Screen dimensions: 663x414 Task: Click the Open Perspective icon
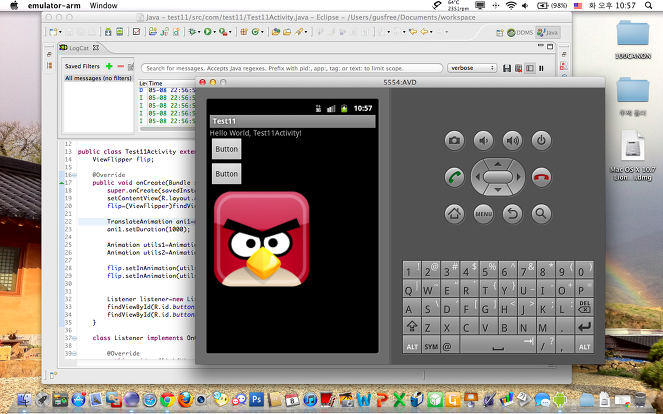500,32
